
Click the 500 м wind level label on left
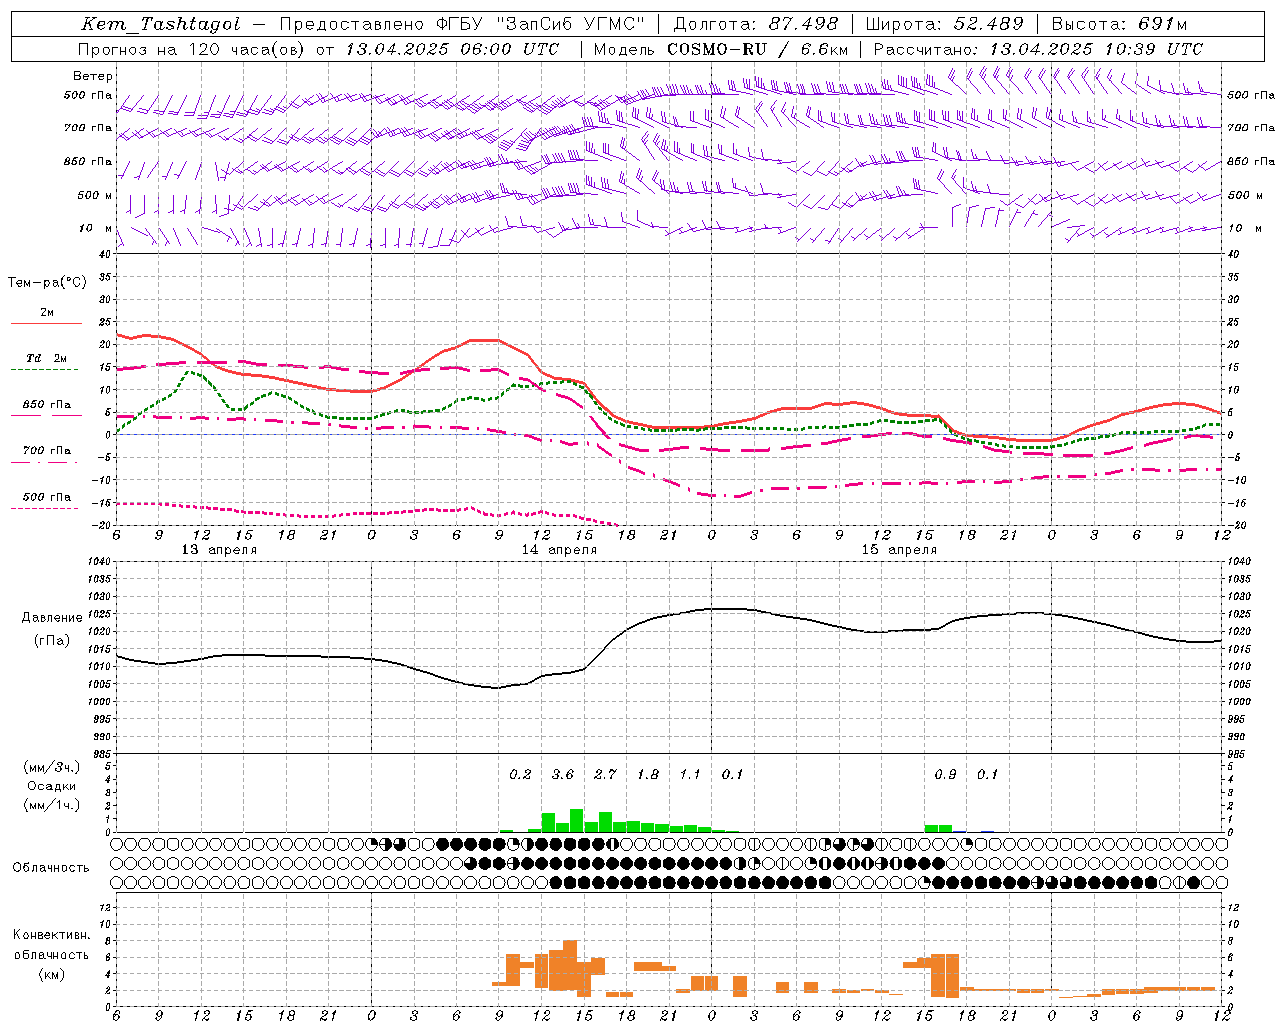point(95,195)
